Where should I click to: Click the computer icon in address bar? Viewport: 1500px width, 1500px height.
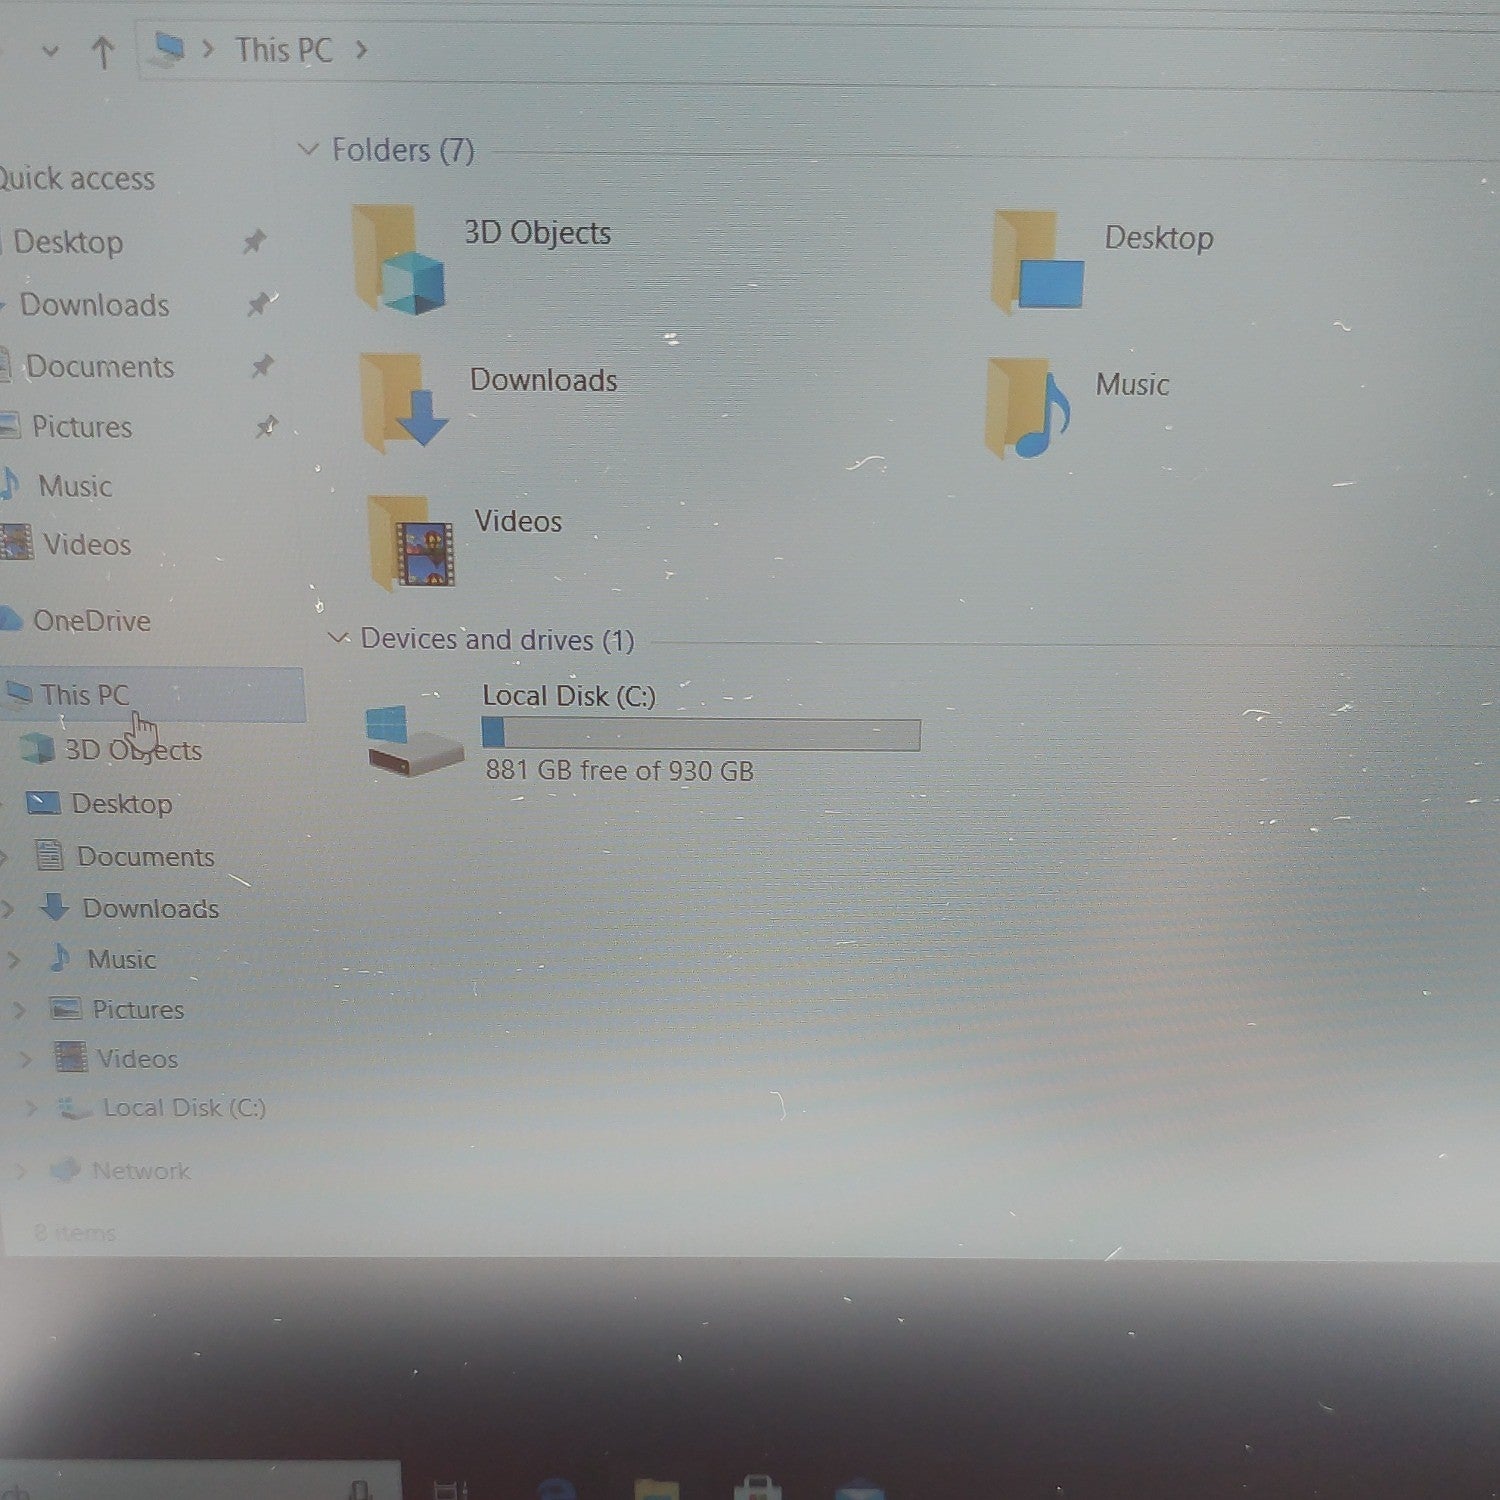tap(167, 49)
